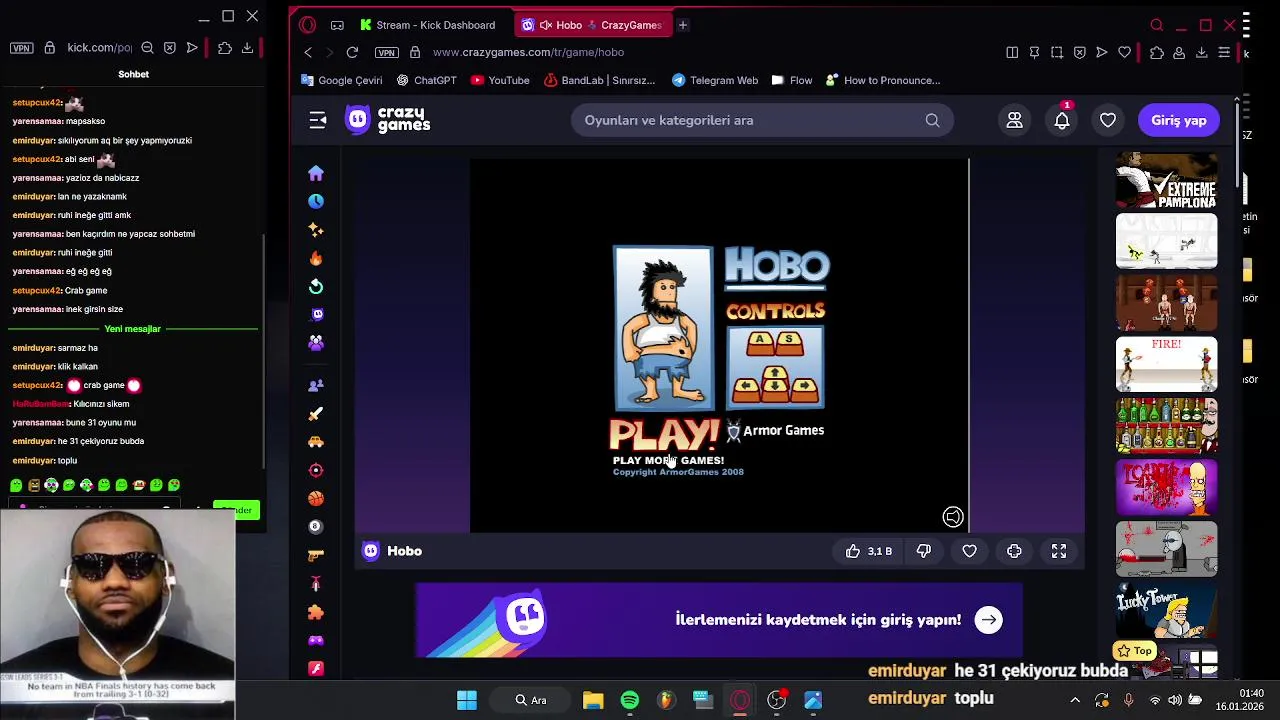Focus the 'Oyunları ve kategorileri ara' search box
This screenshot has width=1280, height=720.
pyautogui.click(x=762, y=120)
